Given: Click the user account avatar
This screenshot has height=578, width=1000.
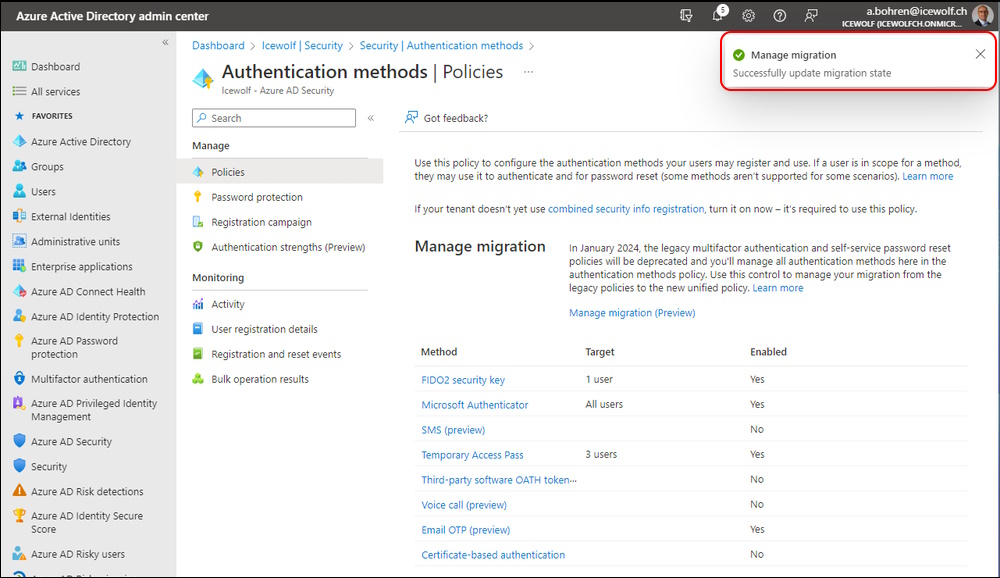Looking at the screenshot, I should pos(983,15).
